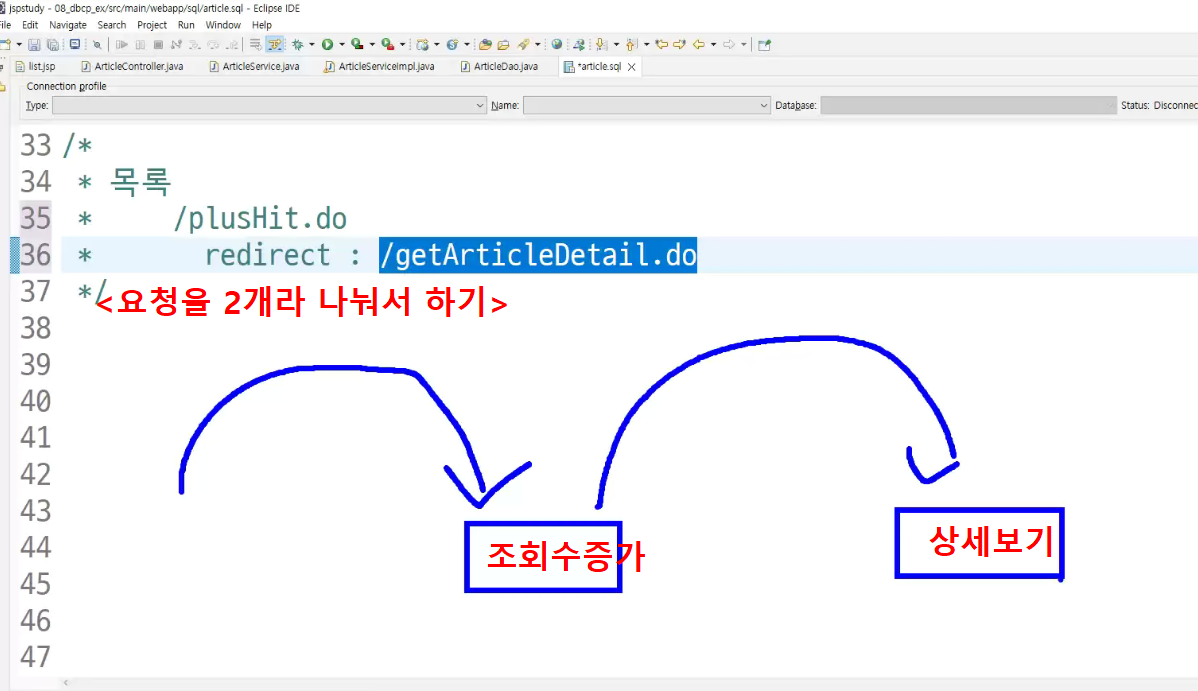The height and width of the screenshot is (691, 1198).
Task: Switch to the list.jsp editor tab
Action: pyautogui.click(x=36, y=67)
